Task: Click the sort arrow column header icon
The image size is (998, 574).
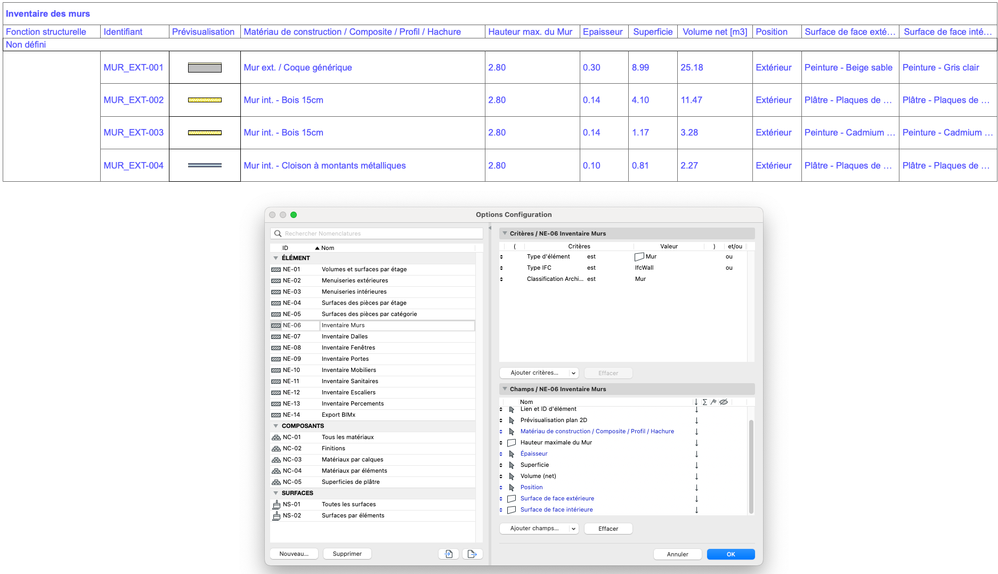Action: 696,402
